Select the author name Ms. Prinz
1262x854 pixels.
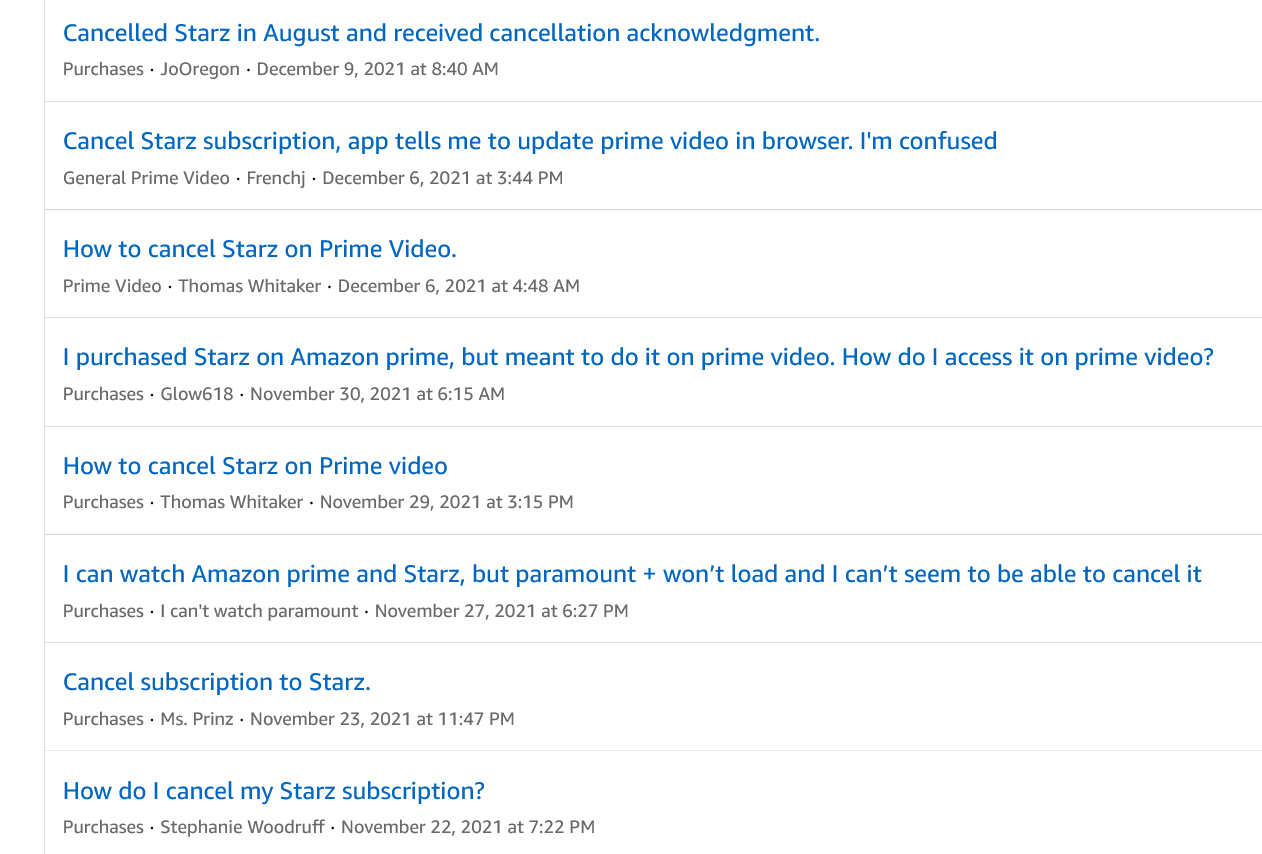197,719
